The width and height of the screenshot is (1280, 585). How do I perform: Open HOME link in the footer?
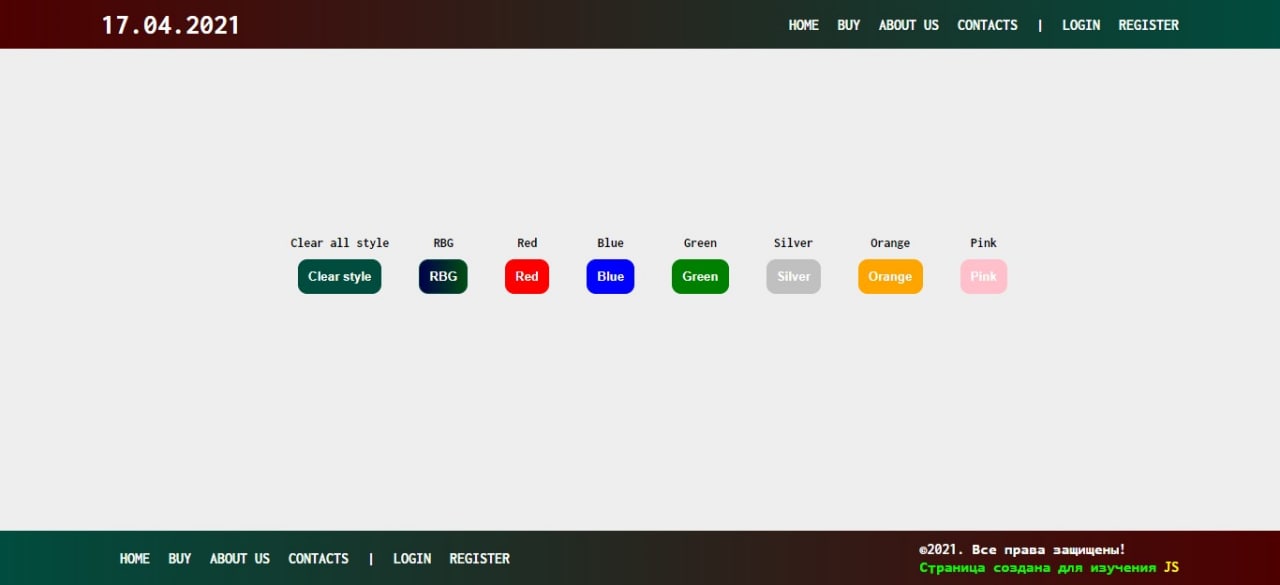point(135,559)
